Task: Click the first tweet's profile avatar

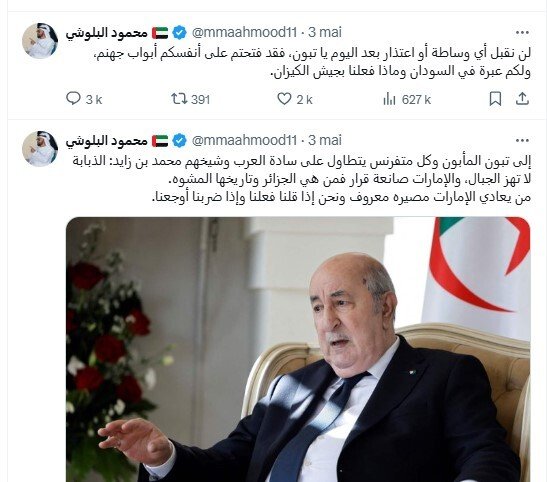Action: click(x=40, y=41)
